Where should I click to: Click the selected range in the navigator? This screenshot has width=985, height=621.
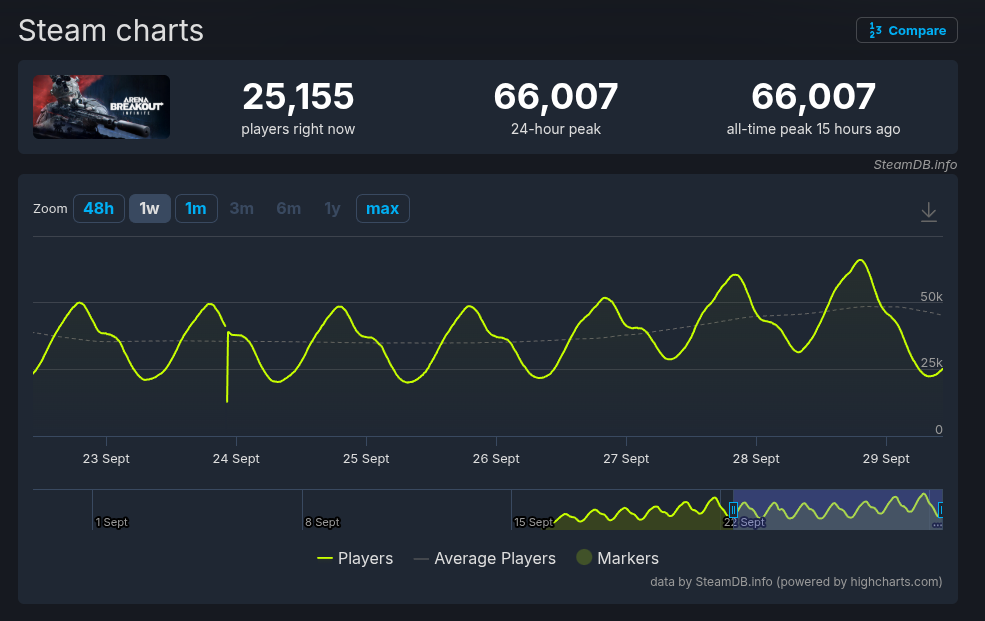coord(837,509)
